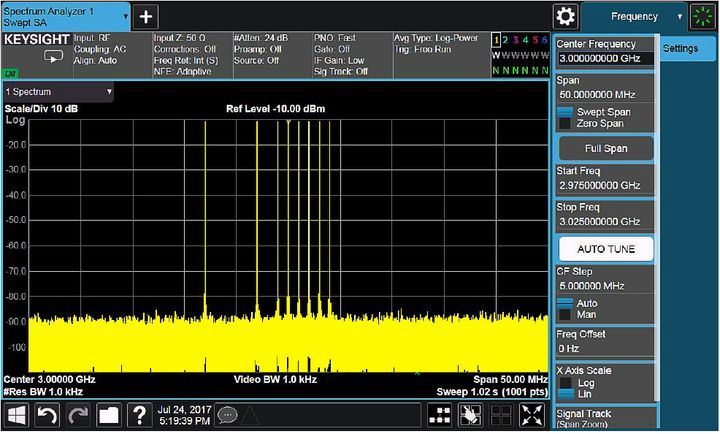The image size is (720, 434).
Task: Open help question mark icon
Action: (140, 415)
